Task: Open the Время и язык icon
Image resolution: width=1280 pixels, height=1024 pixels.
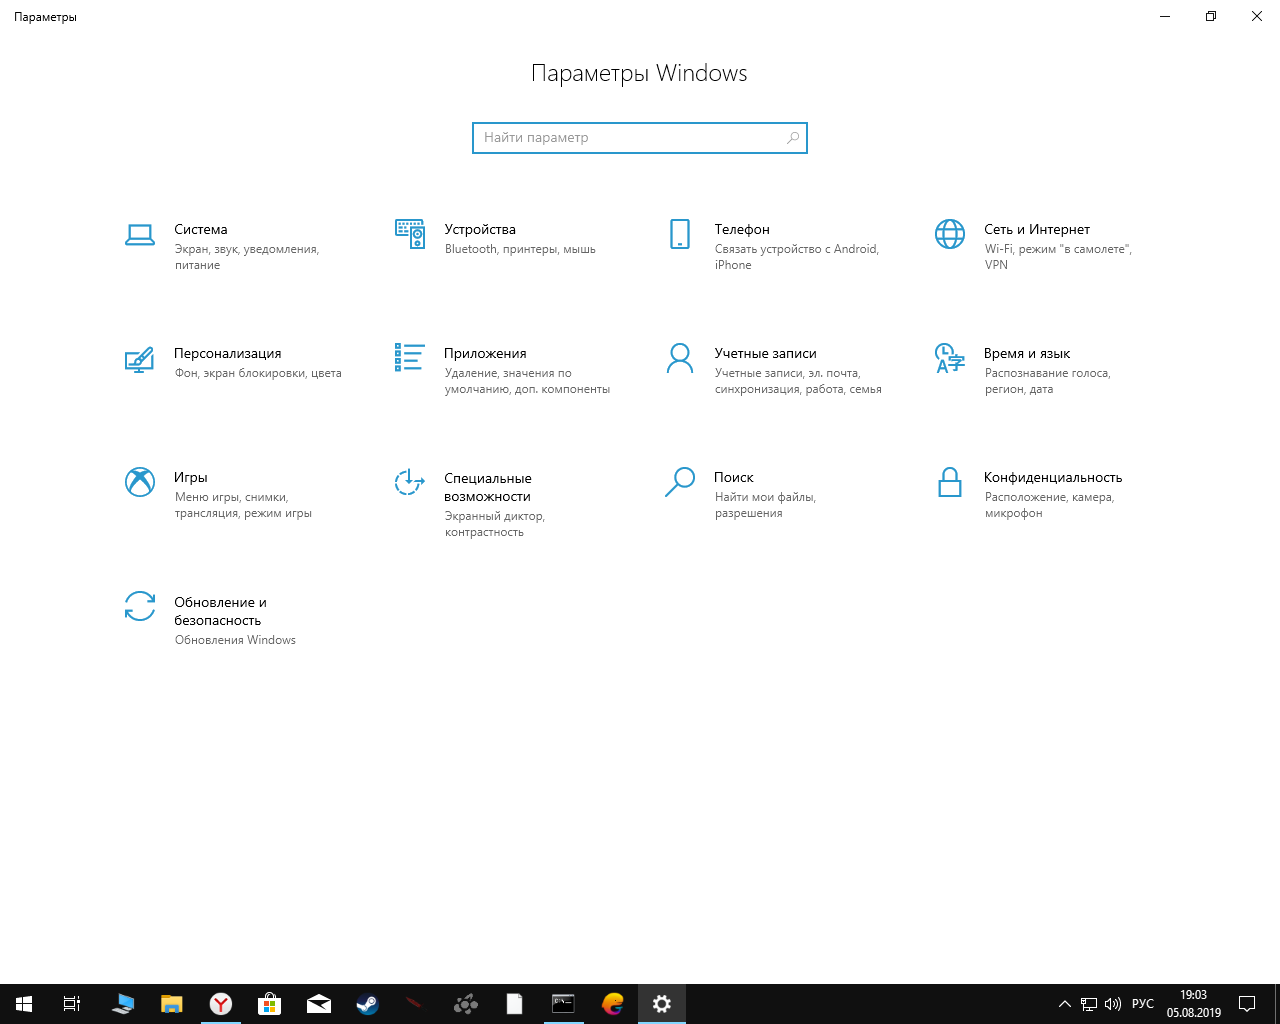Action: tap(950, 358)
